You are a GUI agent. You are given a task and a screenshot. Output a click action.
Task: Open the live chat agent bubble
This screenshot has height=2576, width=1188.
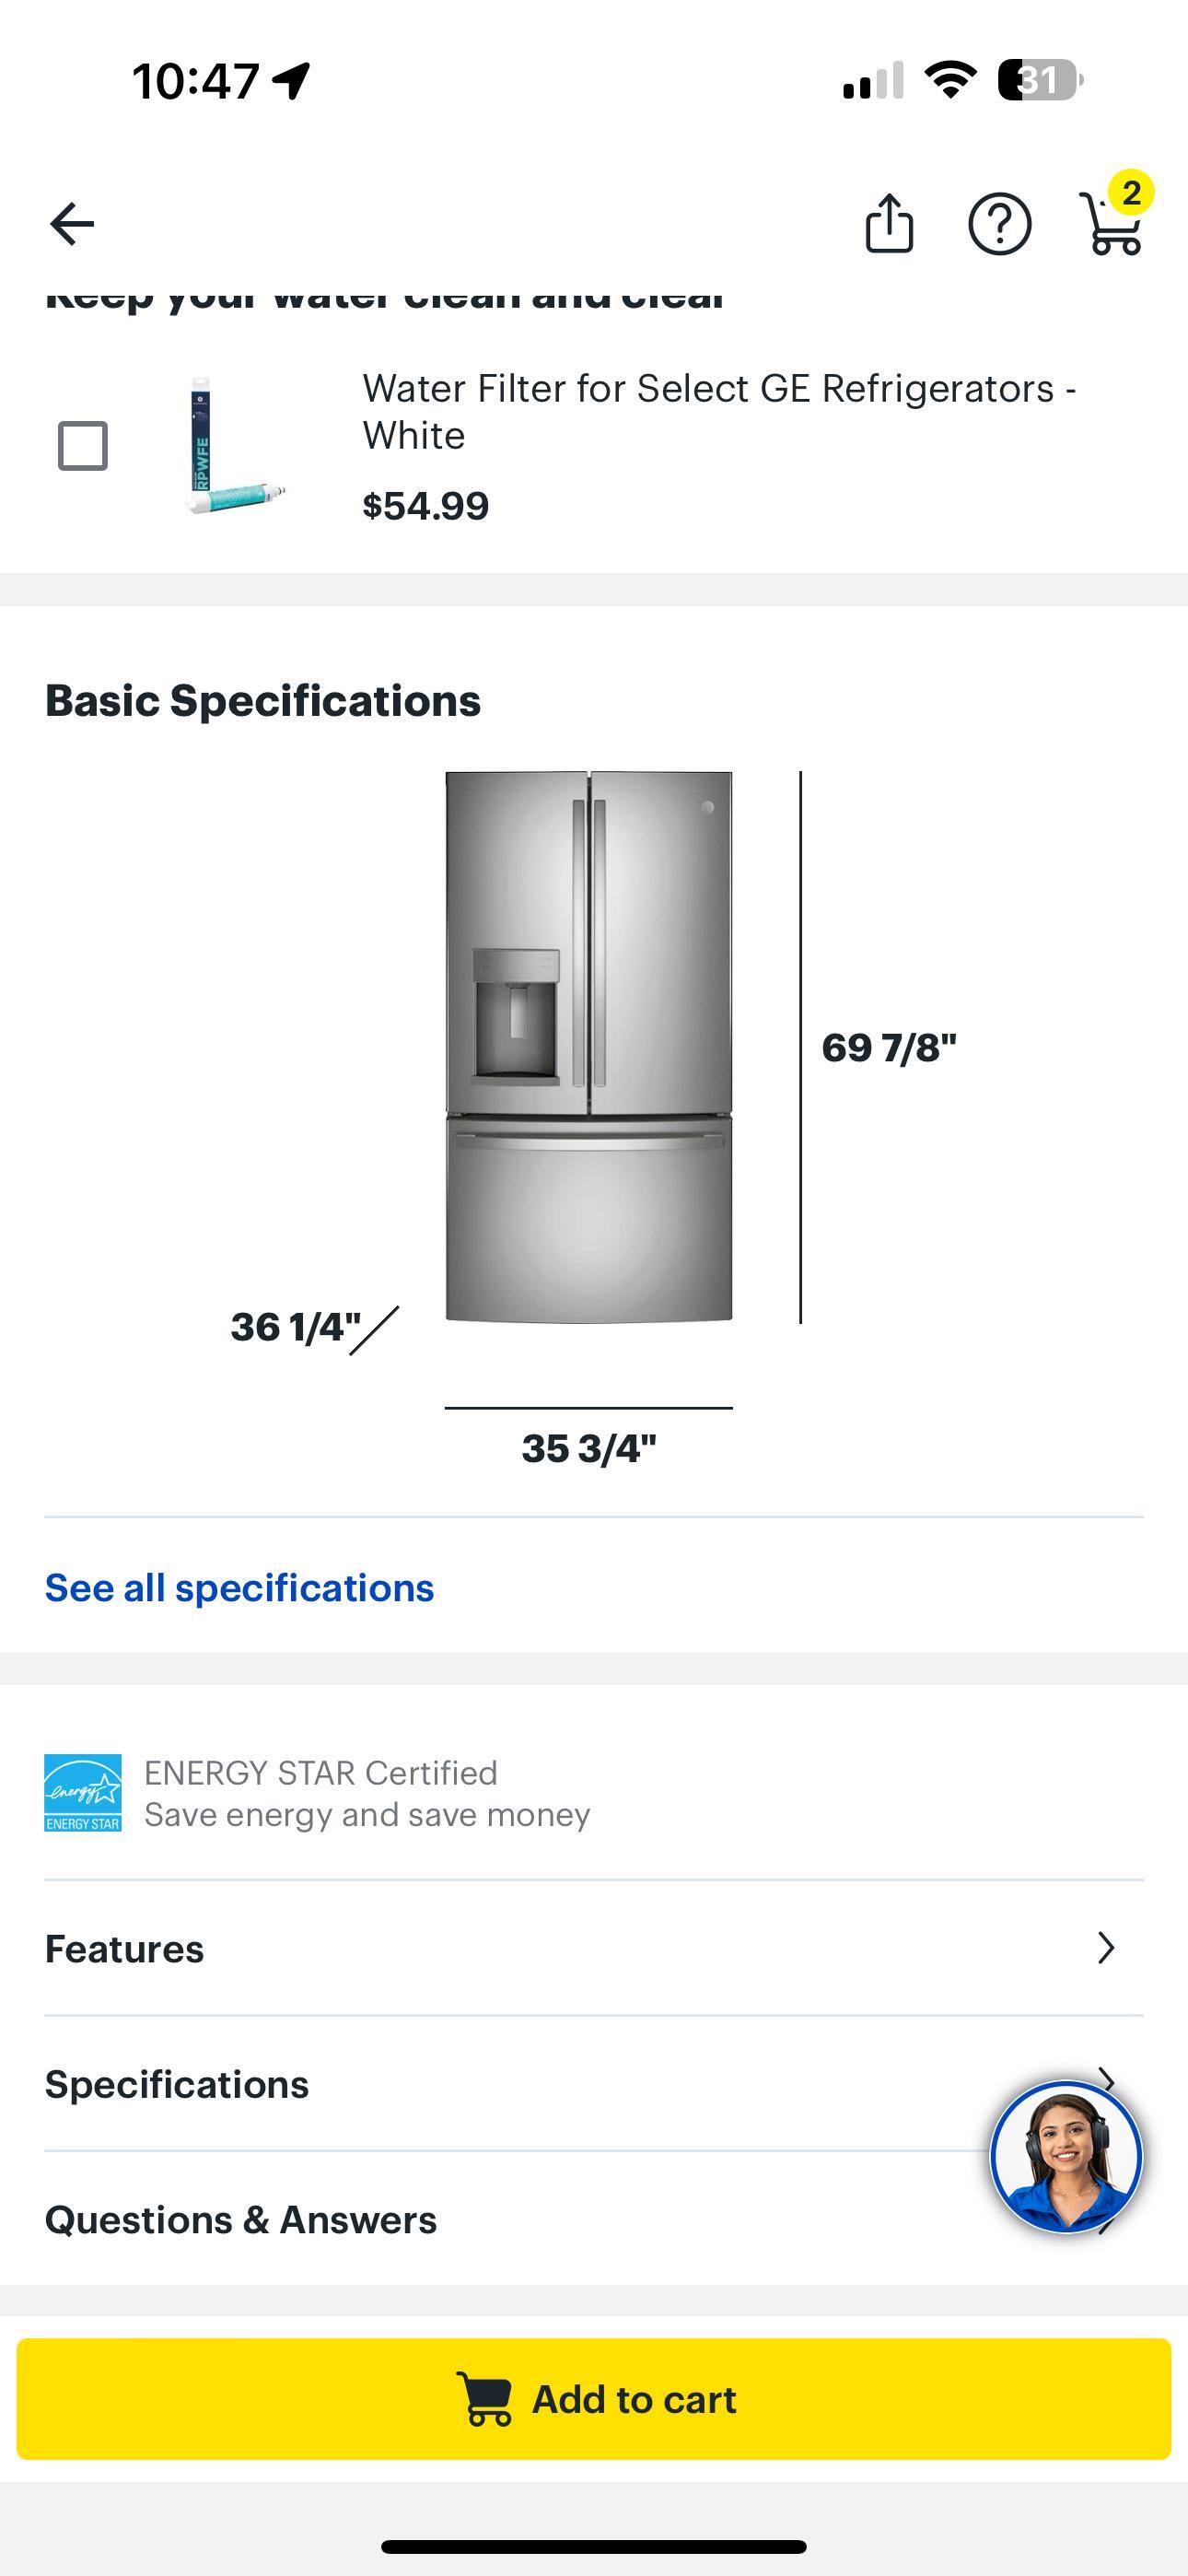1065,2156
